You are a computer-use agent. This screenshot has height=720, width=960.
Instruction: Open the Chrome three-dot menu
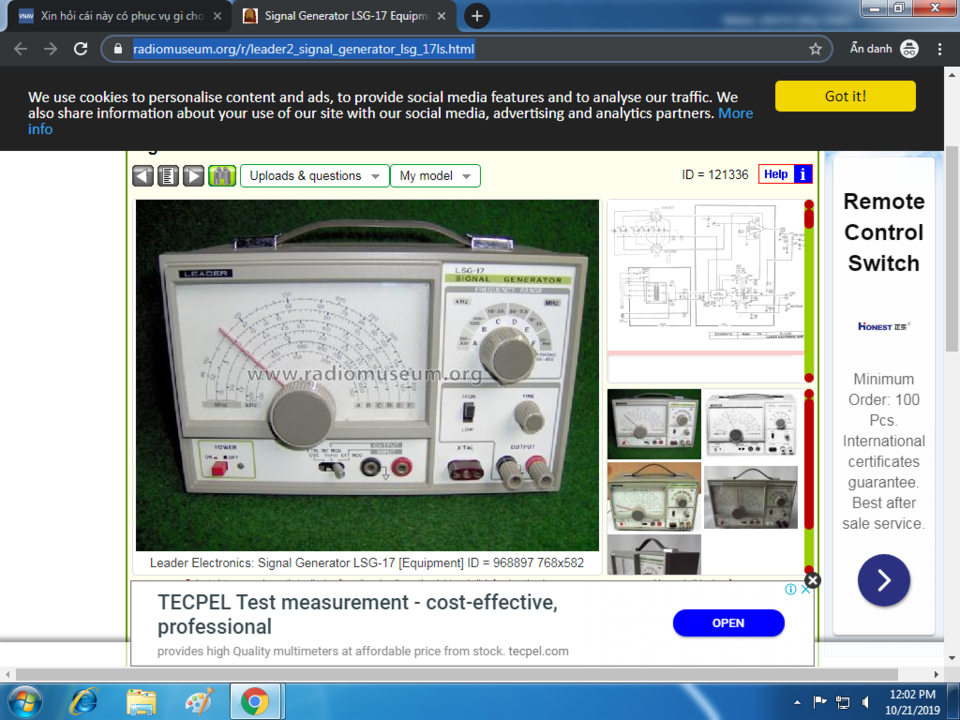pos(939,49)
